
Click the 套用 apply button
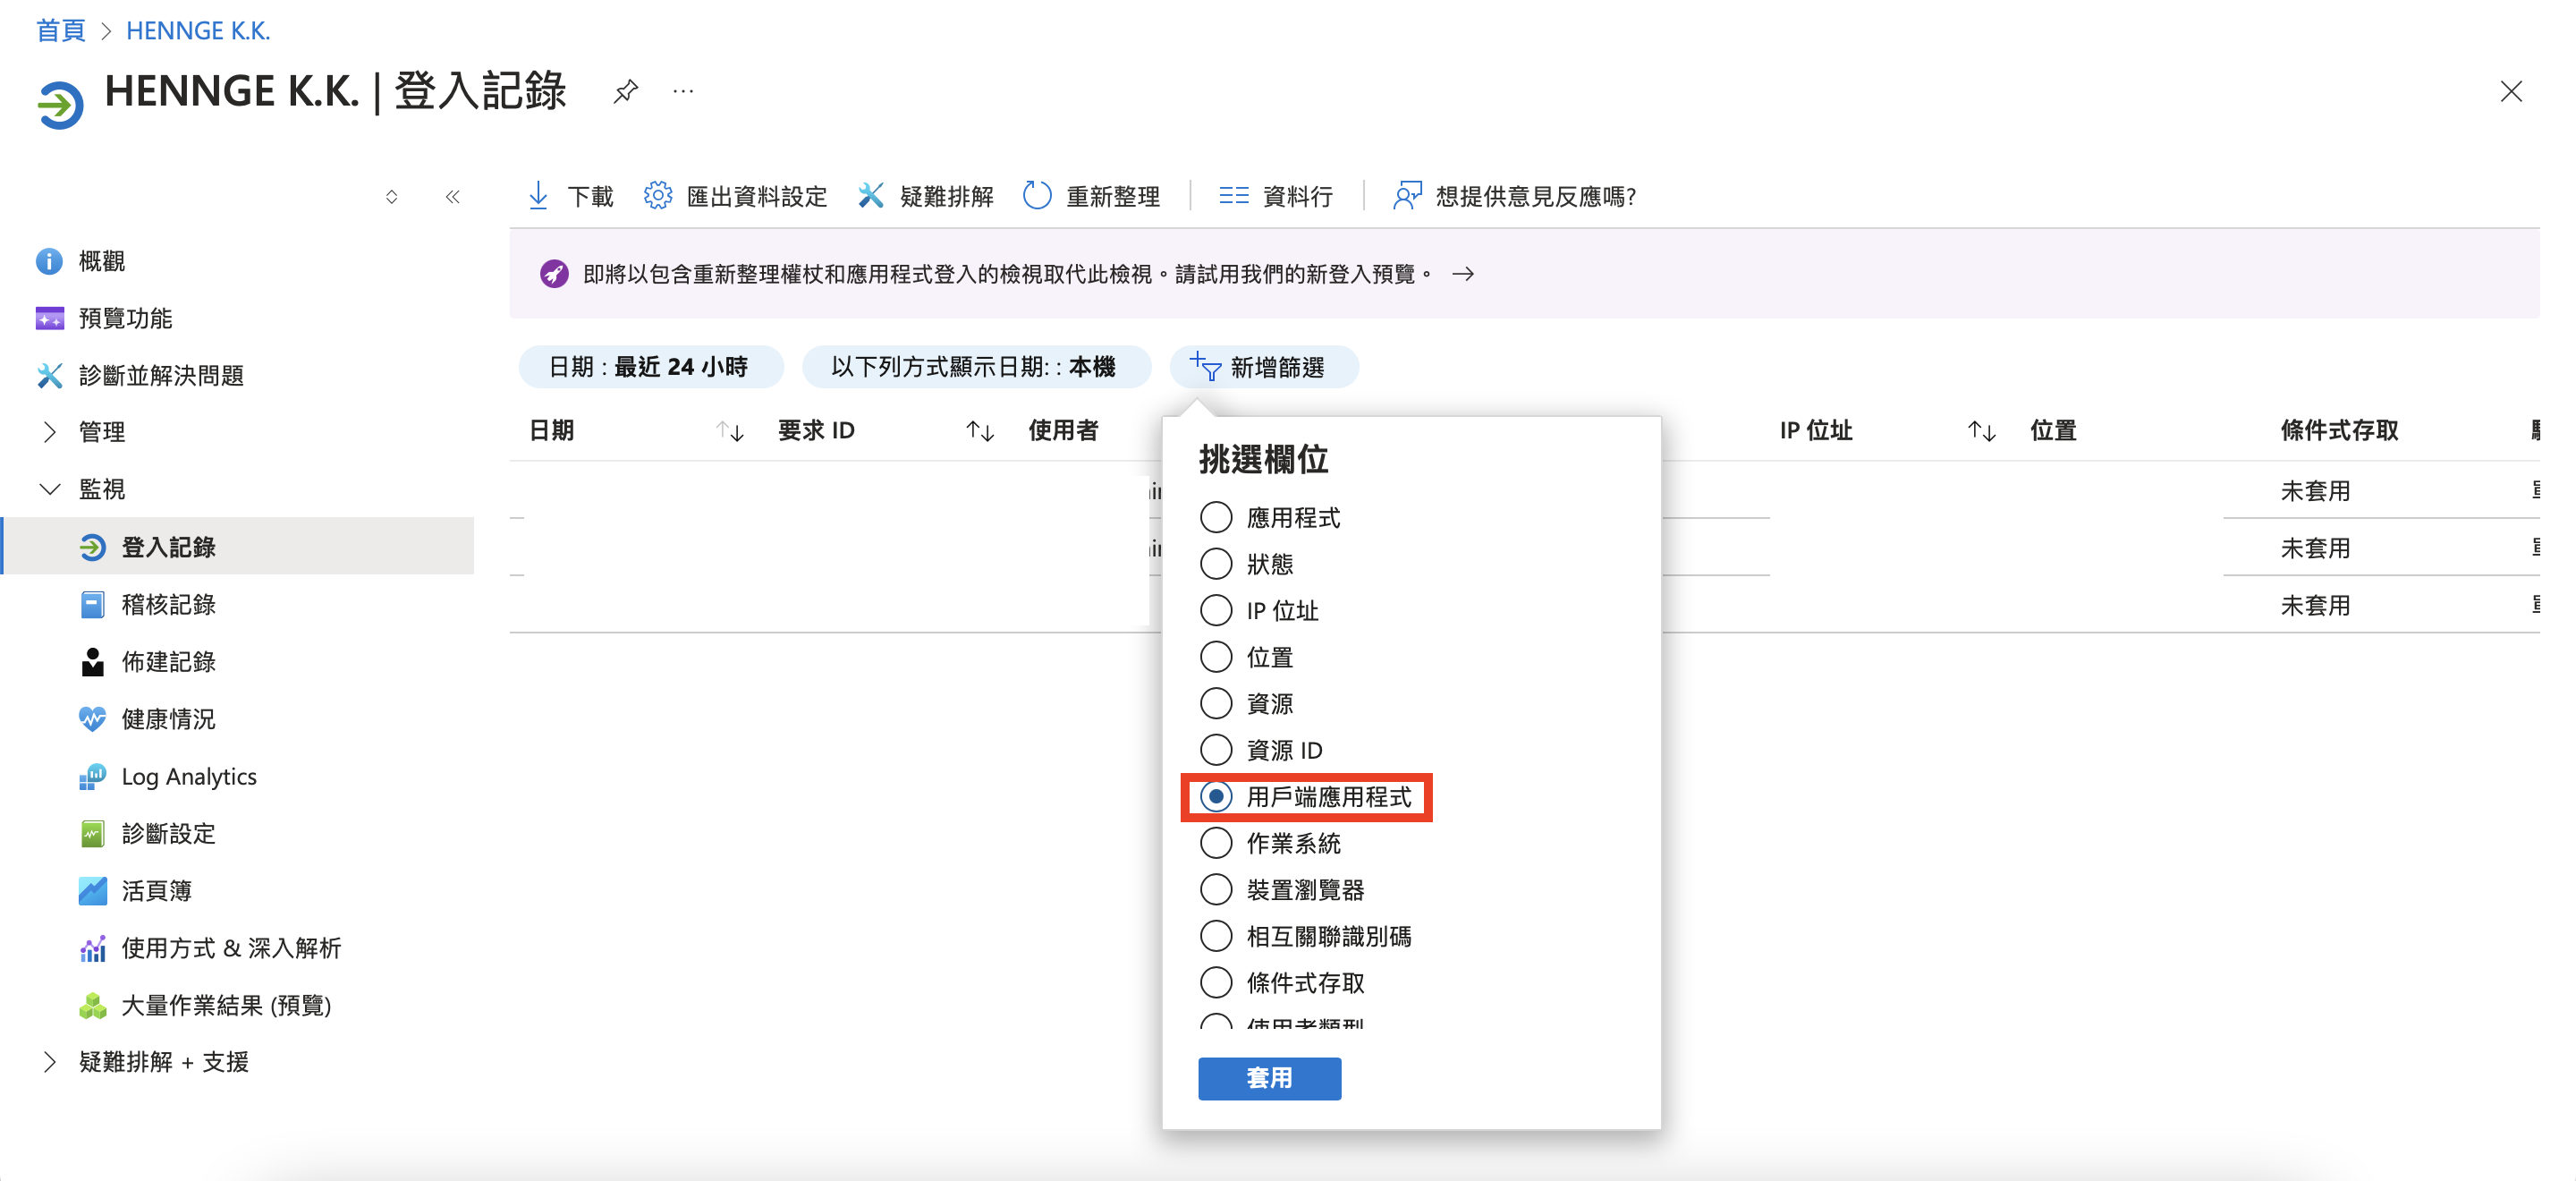[1269, 1078]
